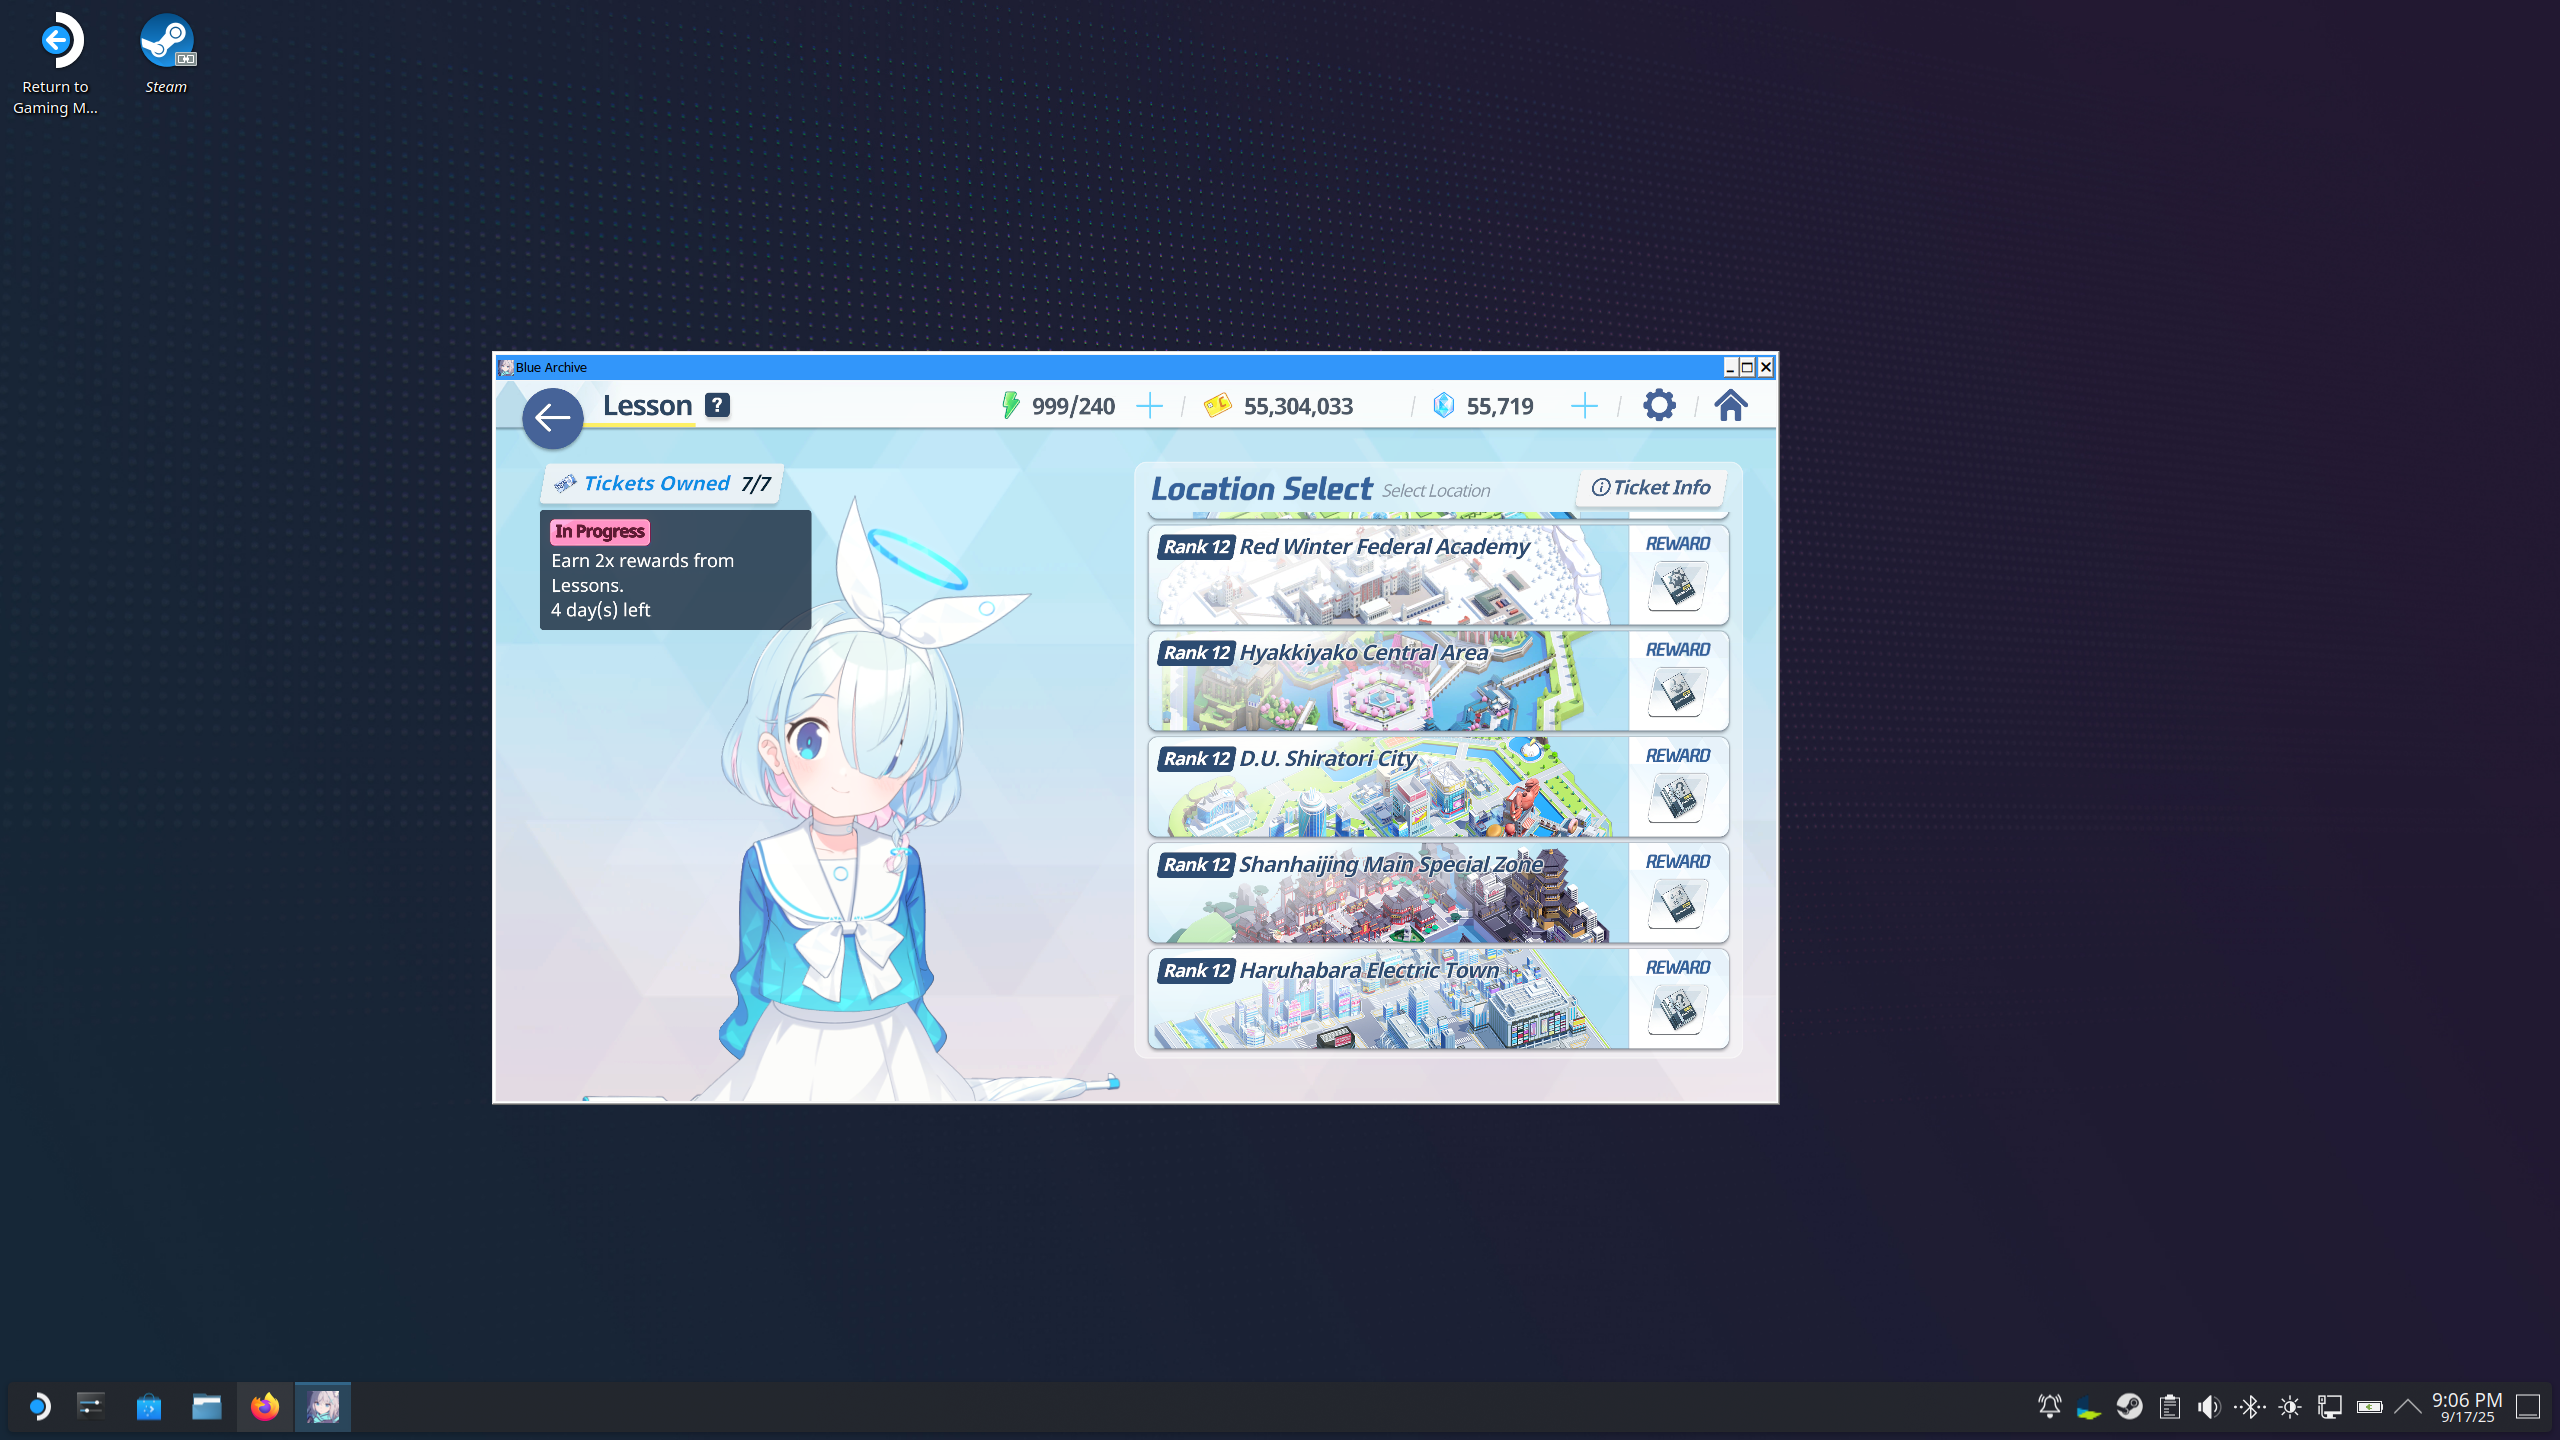Open system settings icon in taskbar
The width and height of the screenshot is (2560, 1440).
tap(91, 1407)
